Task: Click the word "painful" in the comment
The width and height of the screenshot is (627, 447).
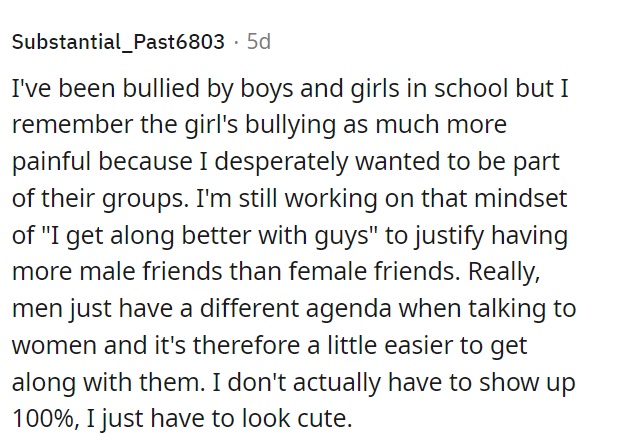Action: (52, 162)
